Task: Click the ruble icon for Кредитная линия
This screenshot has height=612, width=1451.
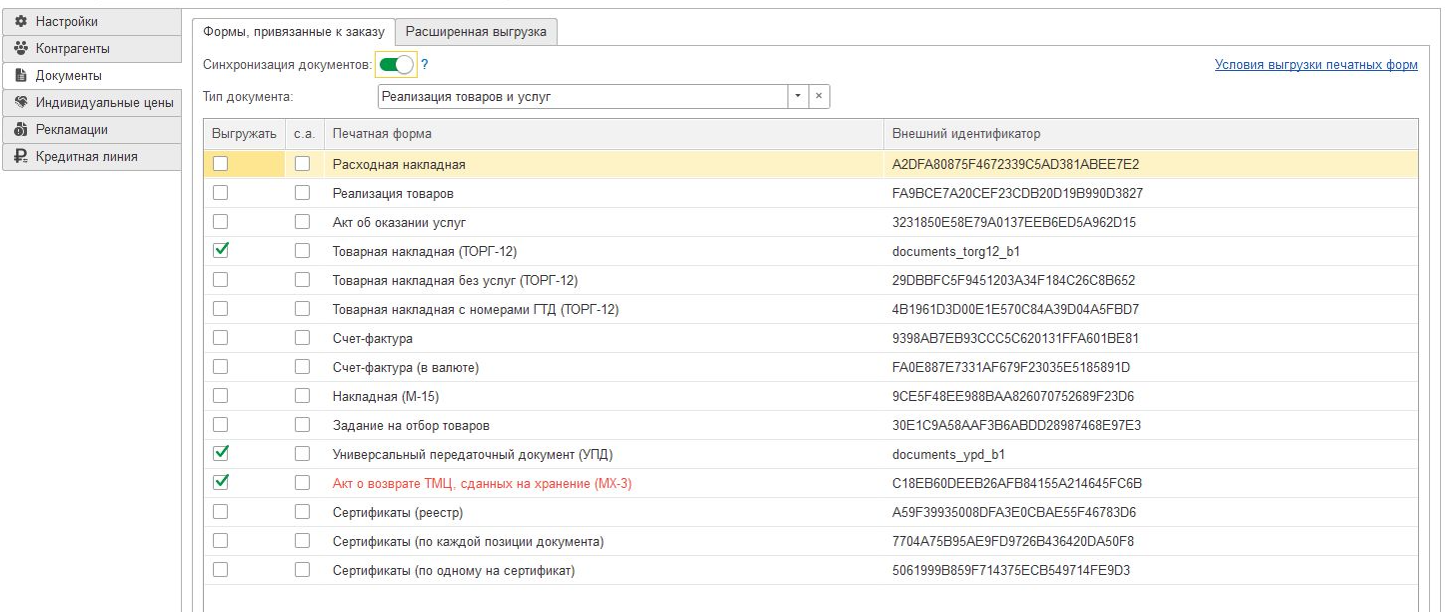Action: (20, 157)
